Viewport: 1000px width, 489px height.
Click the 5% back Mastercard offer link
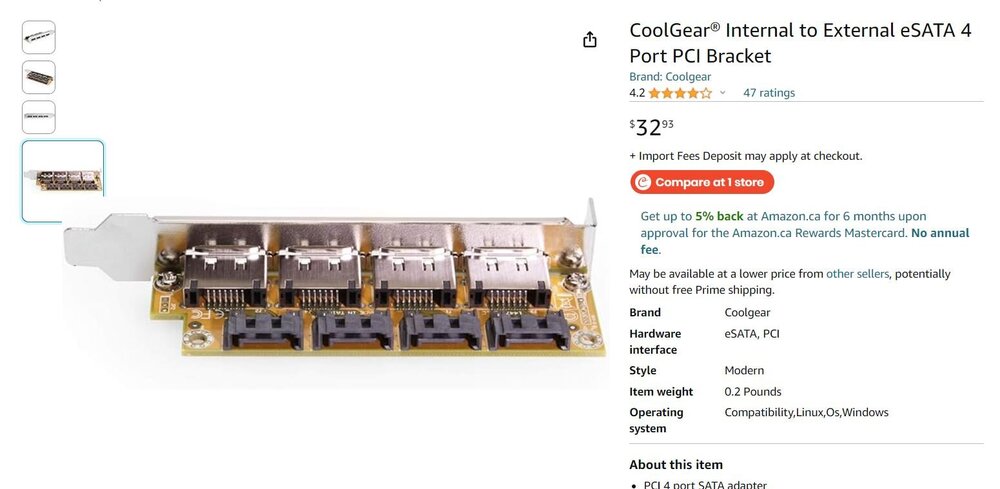(805, 233)
